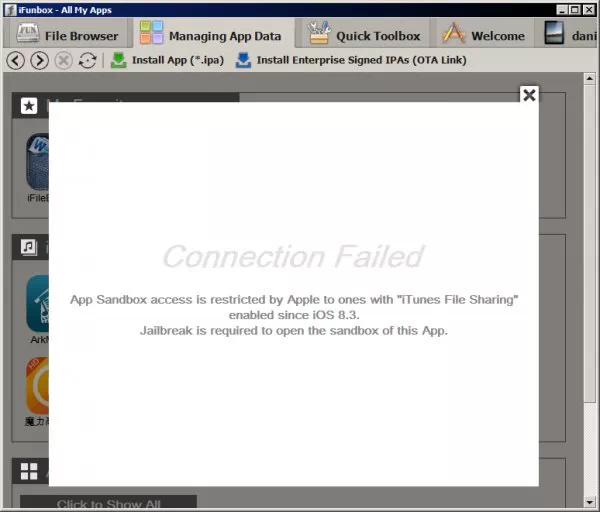Click the scrollbar up arrow
600x512 pixels.
[590, 78]
